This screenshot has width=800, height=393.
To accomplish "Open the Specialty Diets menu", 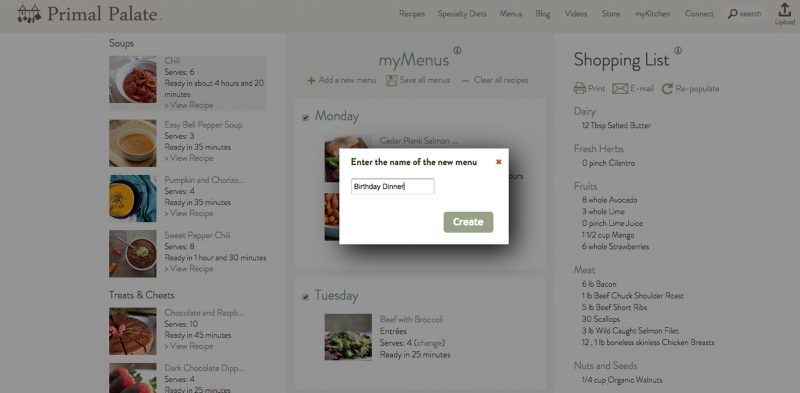I will click(x=462, y=14).
